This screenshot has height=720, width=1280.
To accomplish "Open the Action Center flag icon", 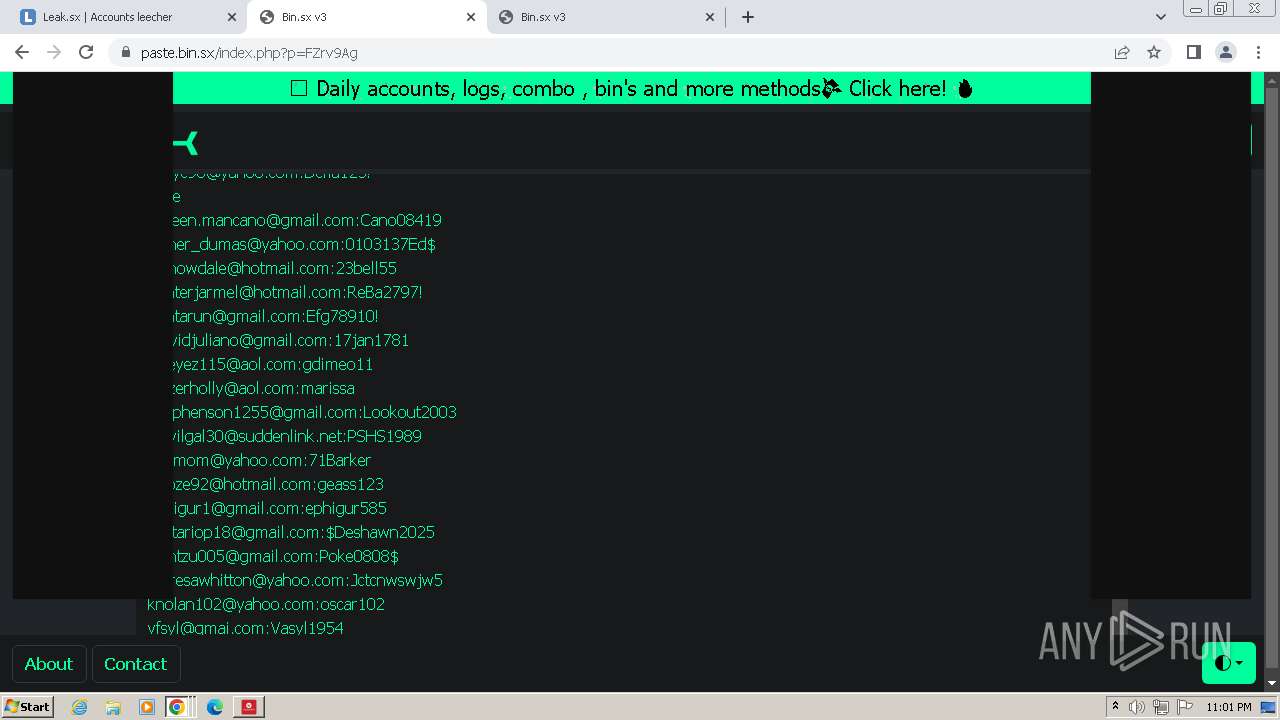I will pyautogui.click(x=1184, y=707).
